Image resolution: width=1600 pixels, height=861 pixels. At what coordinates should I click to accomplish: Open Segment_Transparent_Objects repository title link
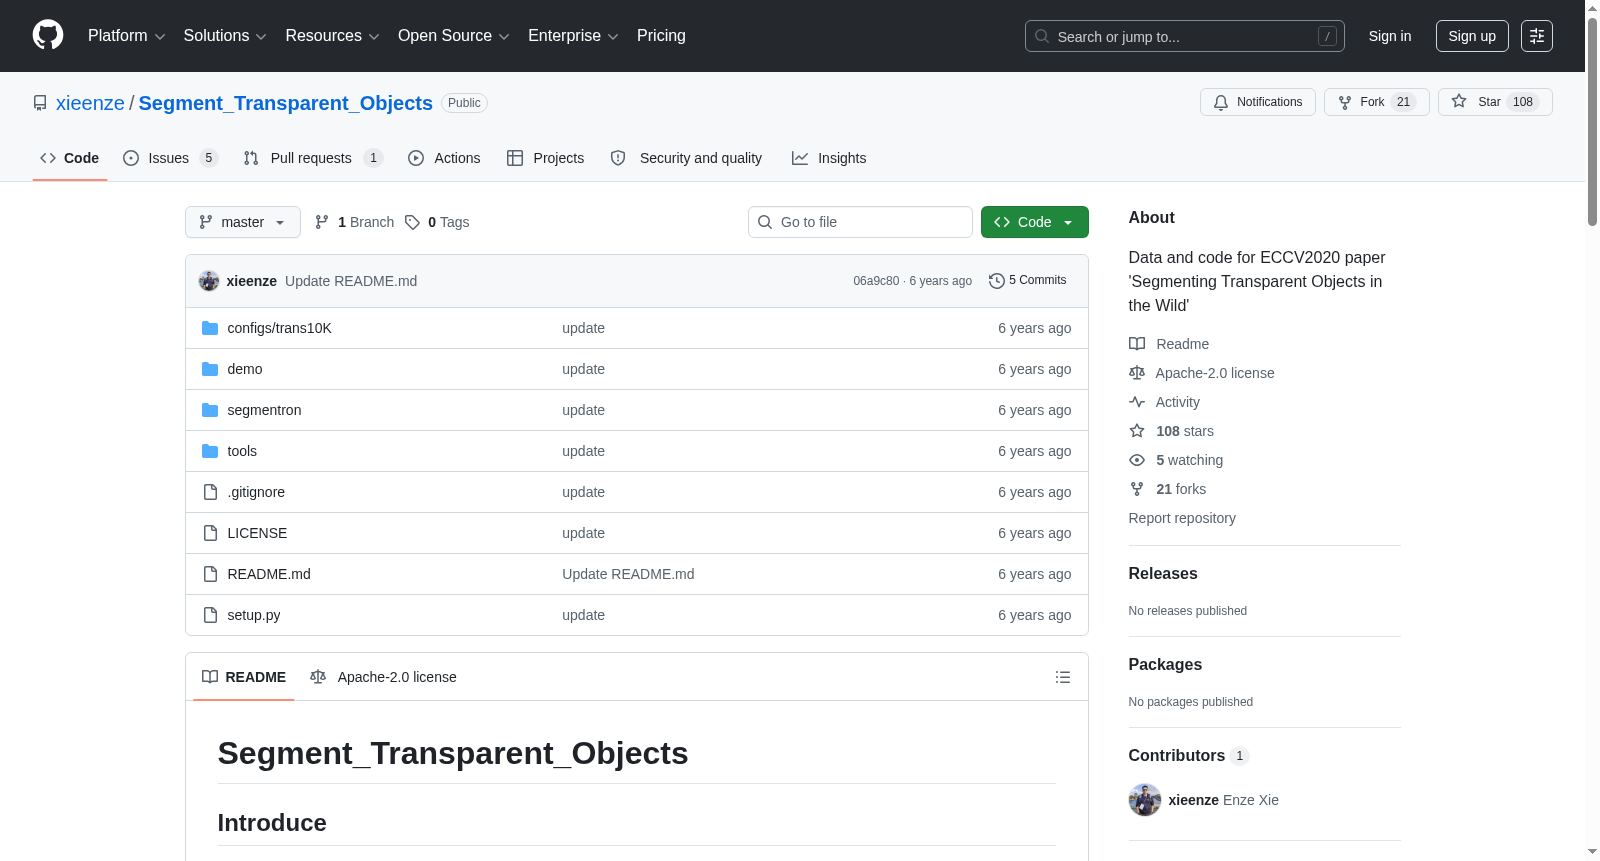click(x=285, y=103)
